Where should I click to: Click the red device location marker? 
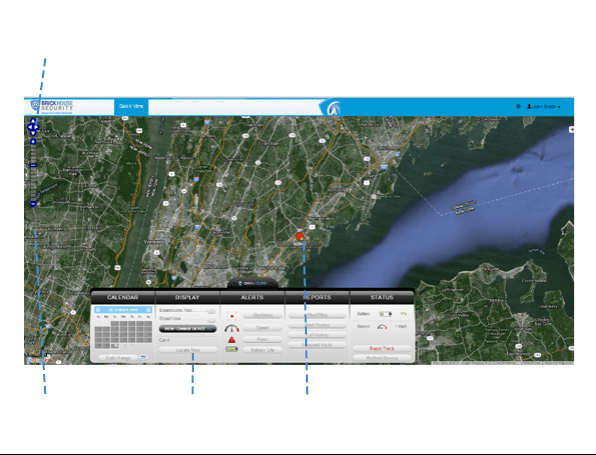(x=300, y=236)
